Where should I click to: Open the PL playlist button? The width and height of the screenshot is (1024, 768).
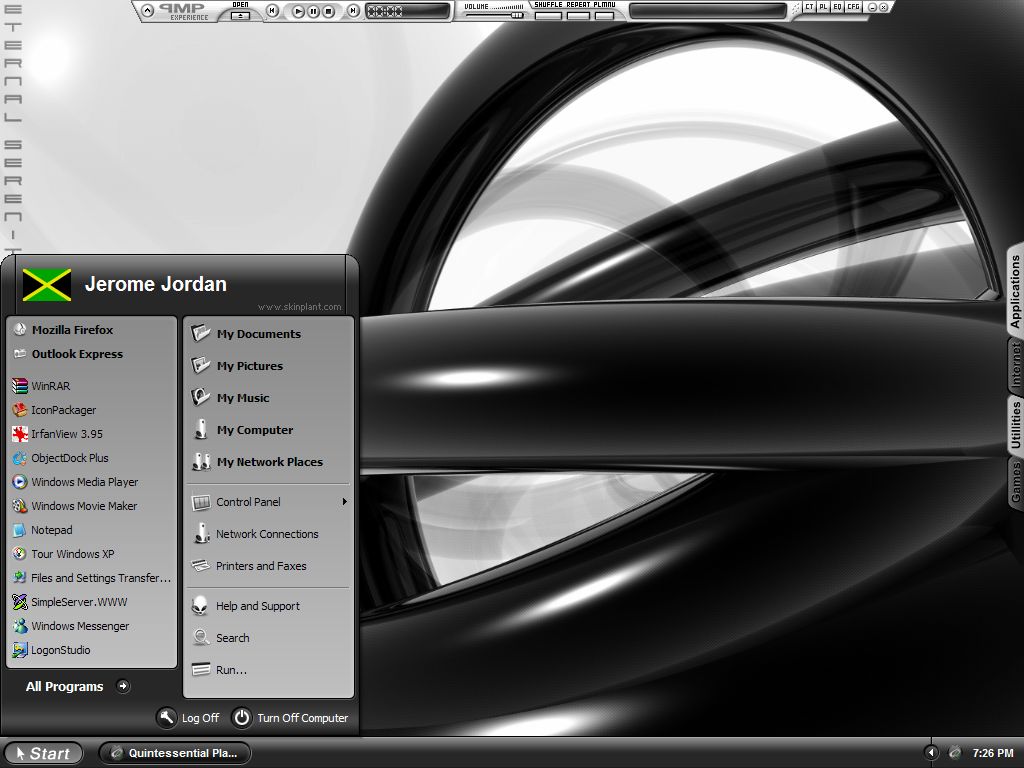pos(823,7)
